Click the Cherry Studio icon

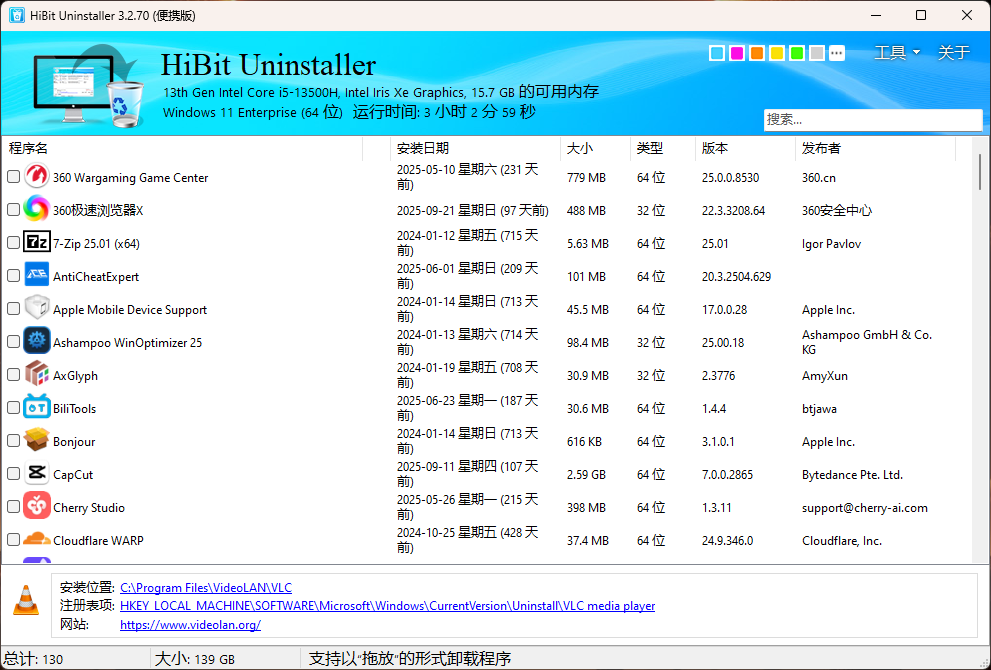pos(36,506)
